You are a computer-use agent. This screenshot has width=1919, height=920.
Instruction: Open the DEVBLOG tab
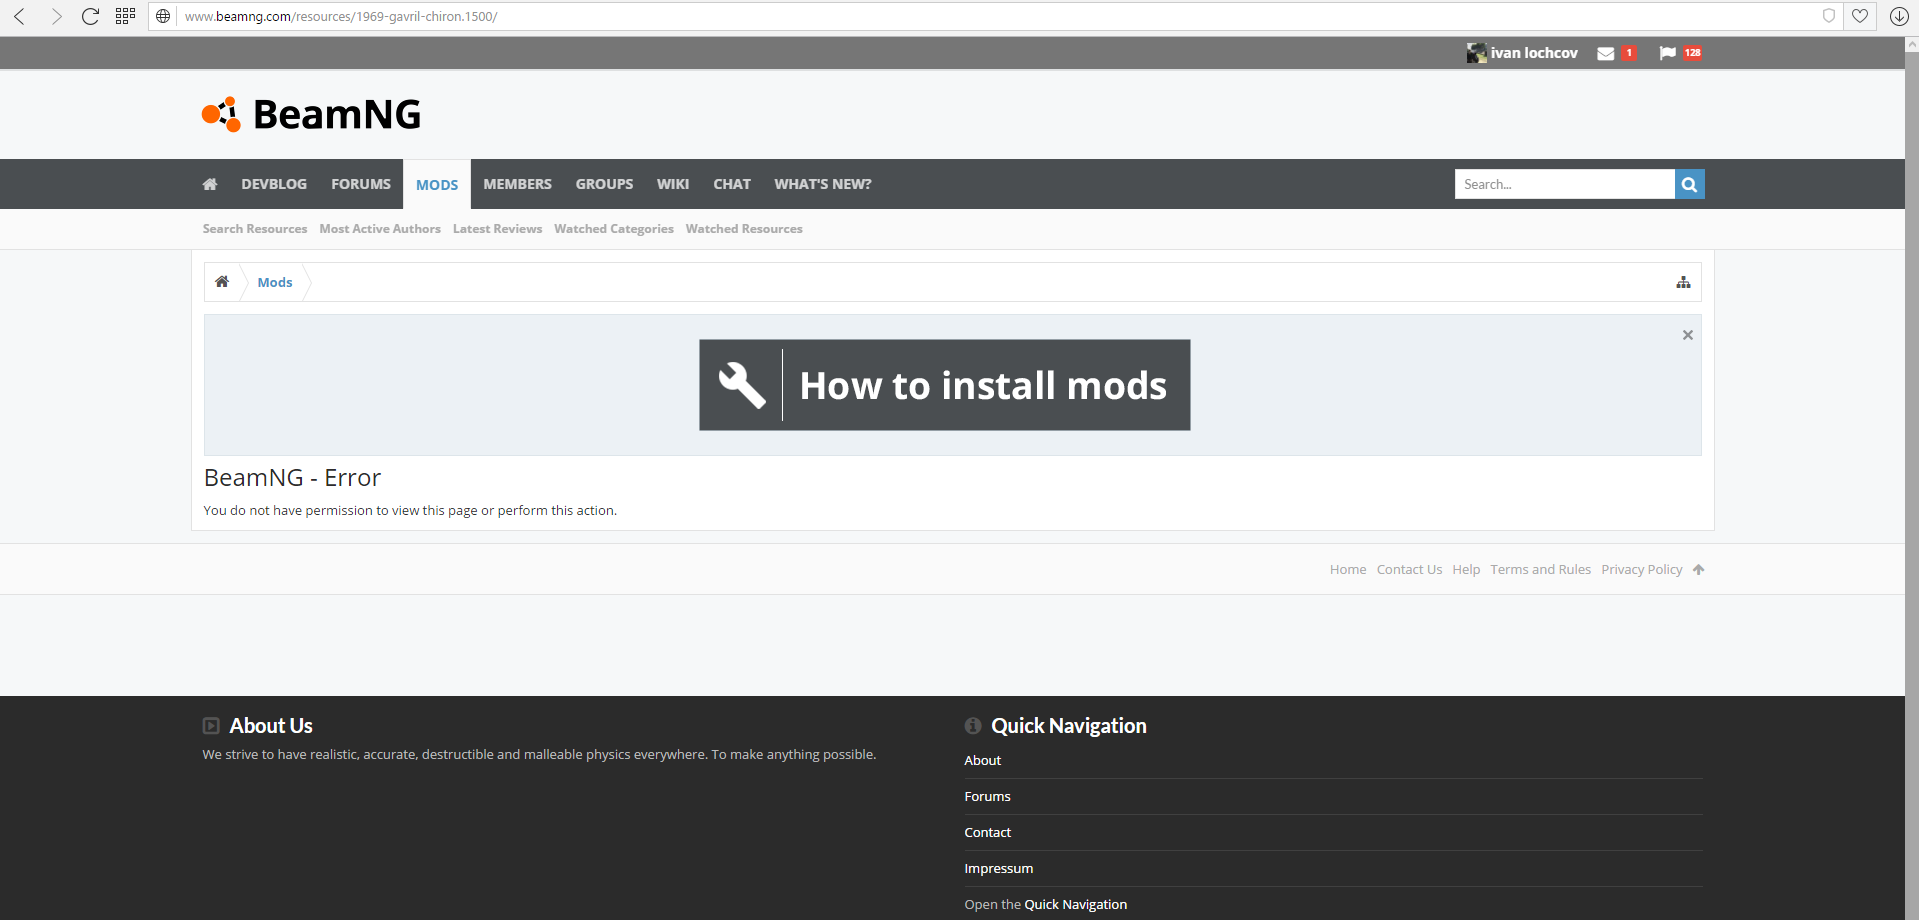pos(274,184)
